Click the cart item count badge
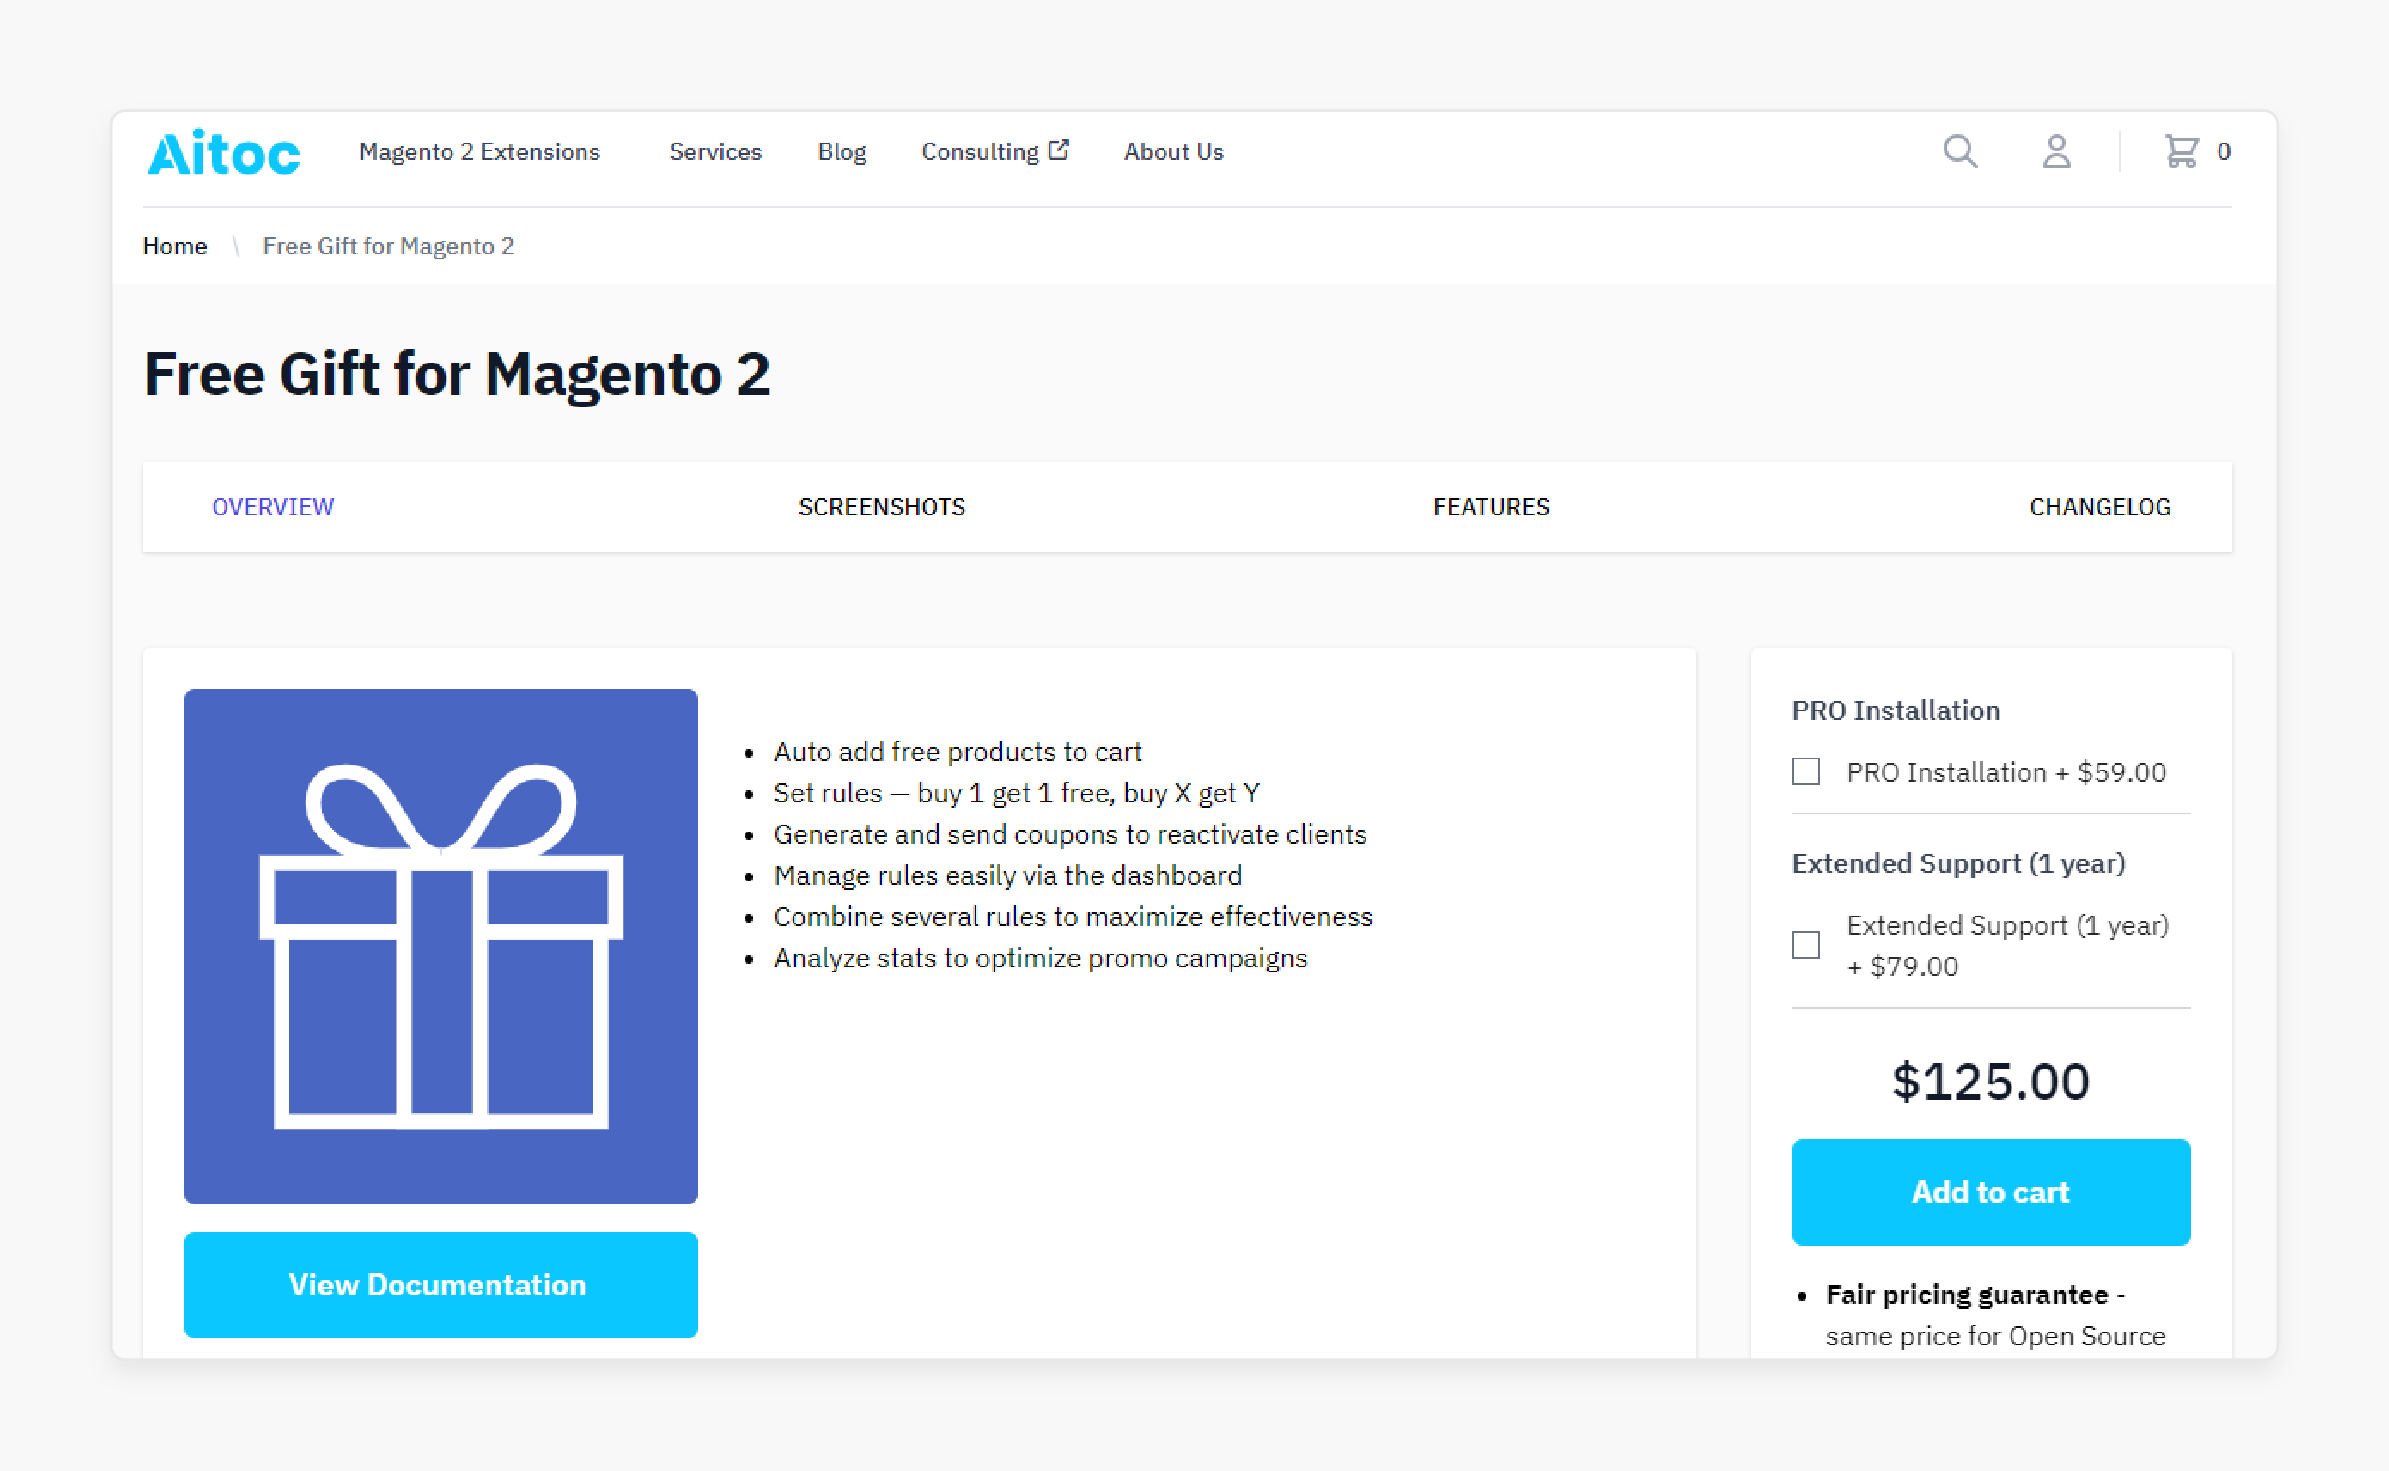Screen dimensions: 2389x1471 [2223, 150]
